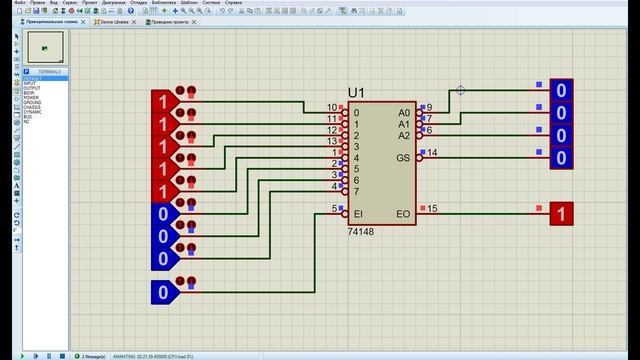The width and height of the screenshot is (640, 360).
Task: Toggle logic state wired to input 4
Action: pos(165,191)
